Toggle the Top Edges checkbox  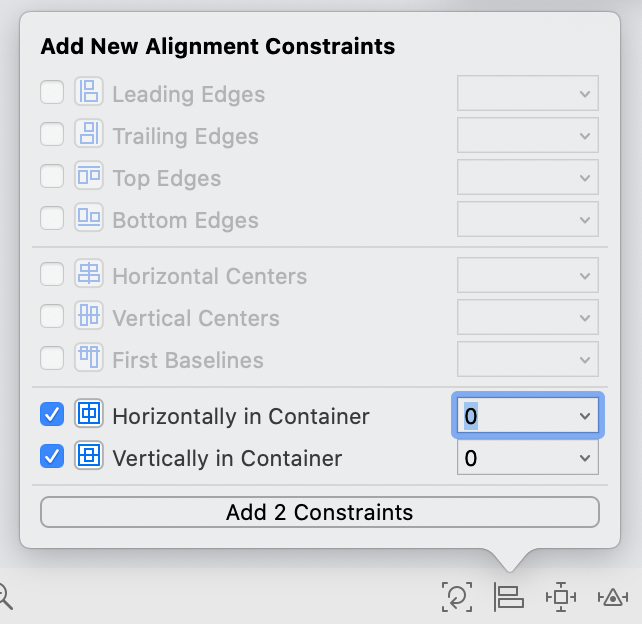52,177
